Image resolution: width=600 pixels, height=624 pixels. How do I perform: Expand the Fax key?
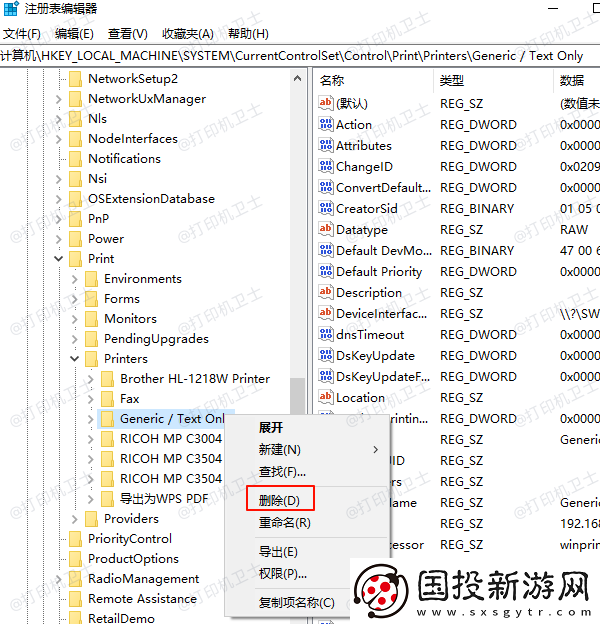(91, 398)
